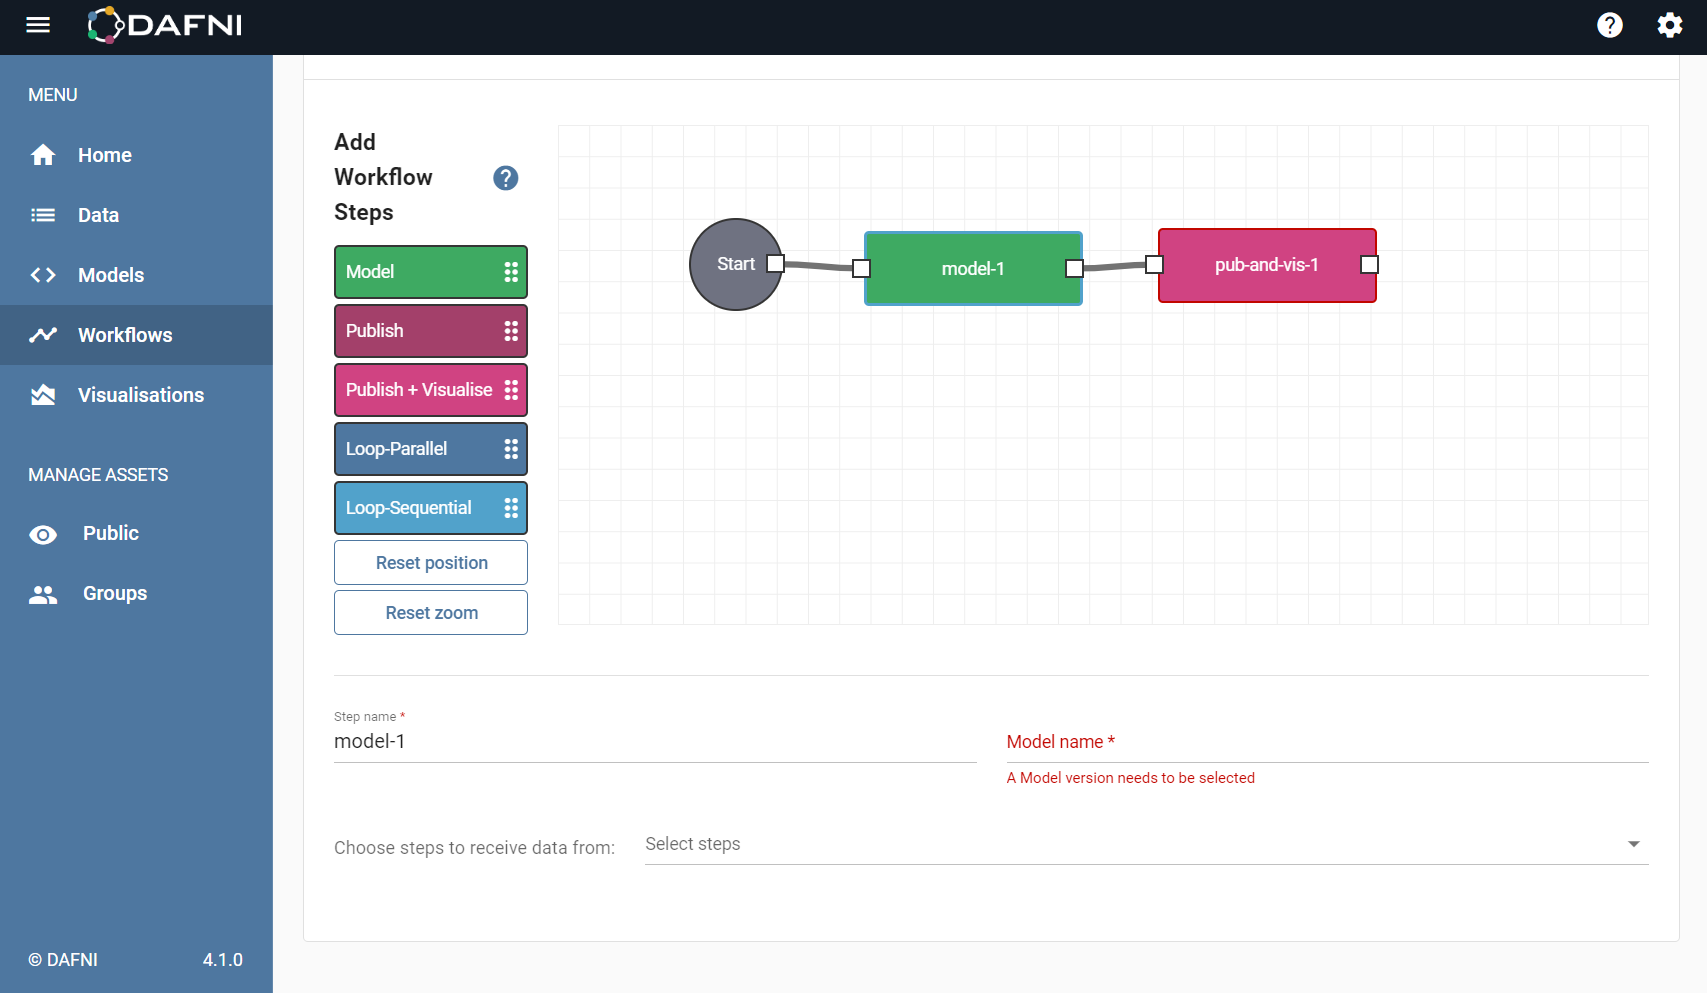Select the Models angle-bracket icon
The width and height of the screenshot is (1707, 993).
click(43, 275)
